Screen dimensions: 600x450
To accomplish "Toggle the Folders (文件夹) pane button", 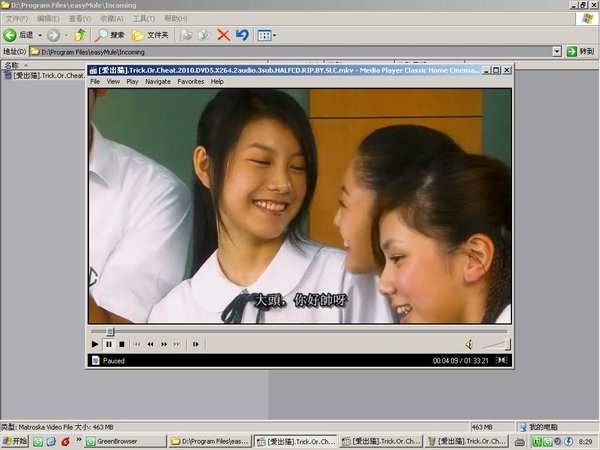I will (150, 35).
